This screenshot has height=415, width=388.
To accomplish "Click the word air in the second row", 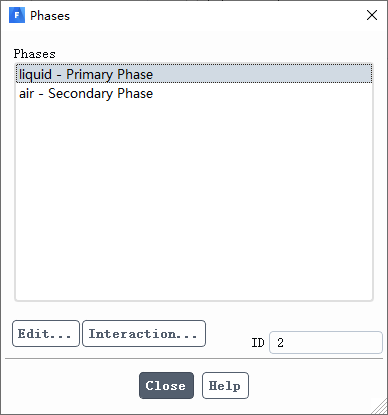I will pos(27,94).
